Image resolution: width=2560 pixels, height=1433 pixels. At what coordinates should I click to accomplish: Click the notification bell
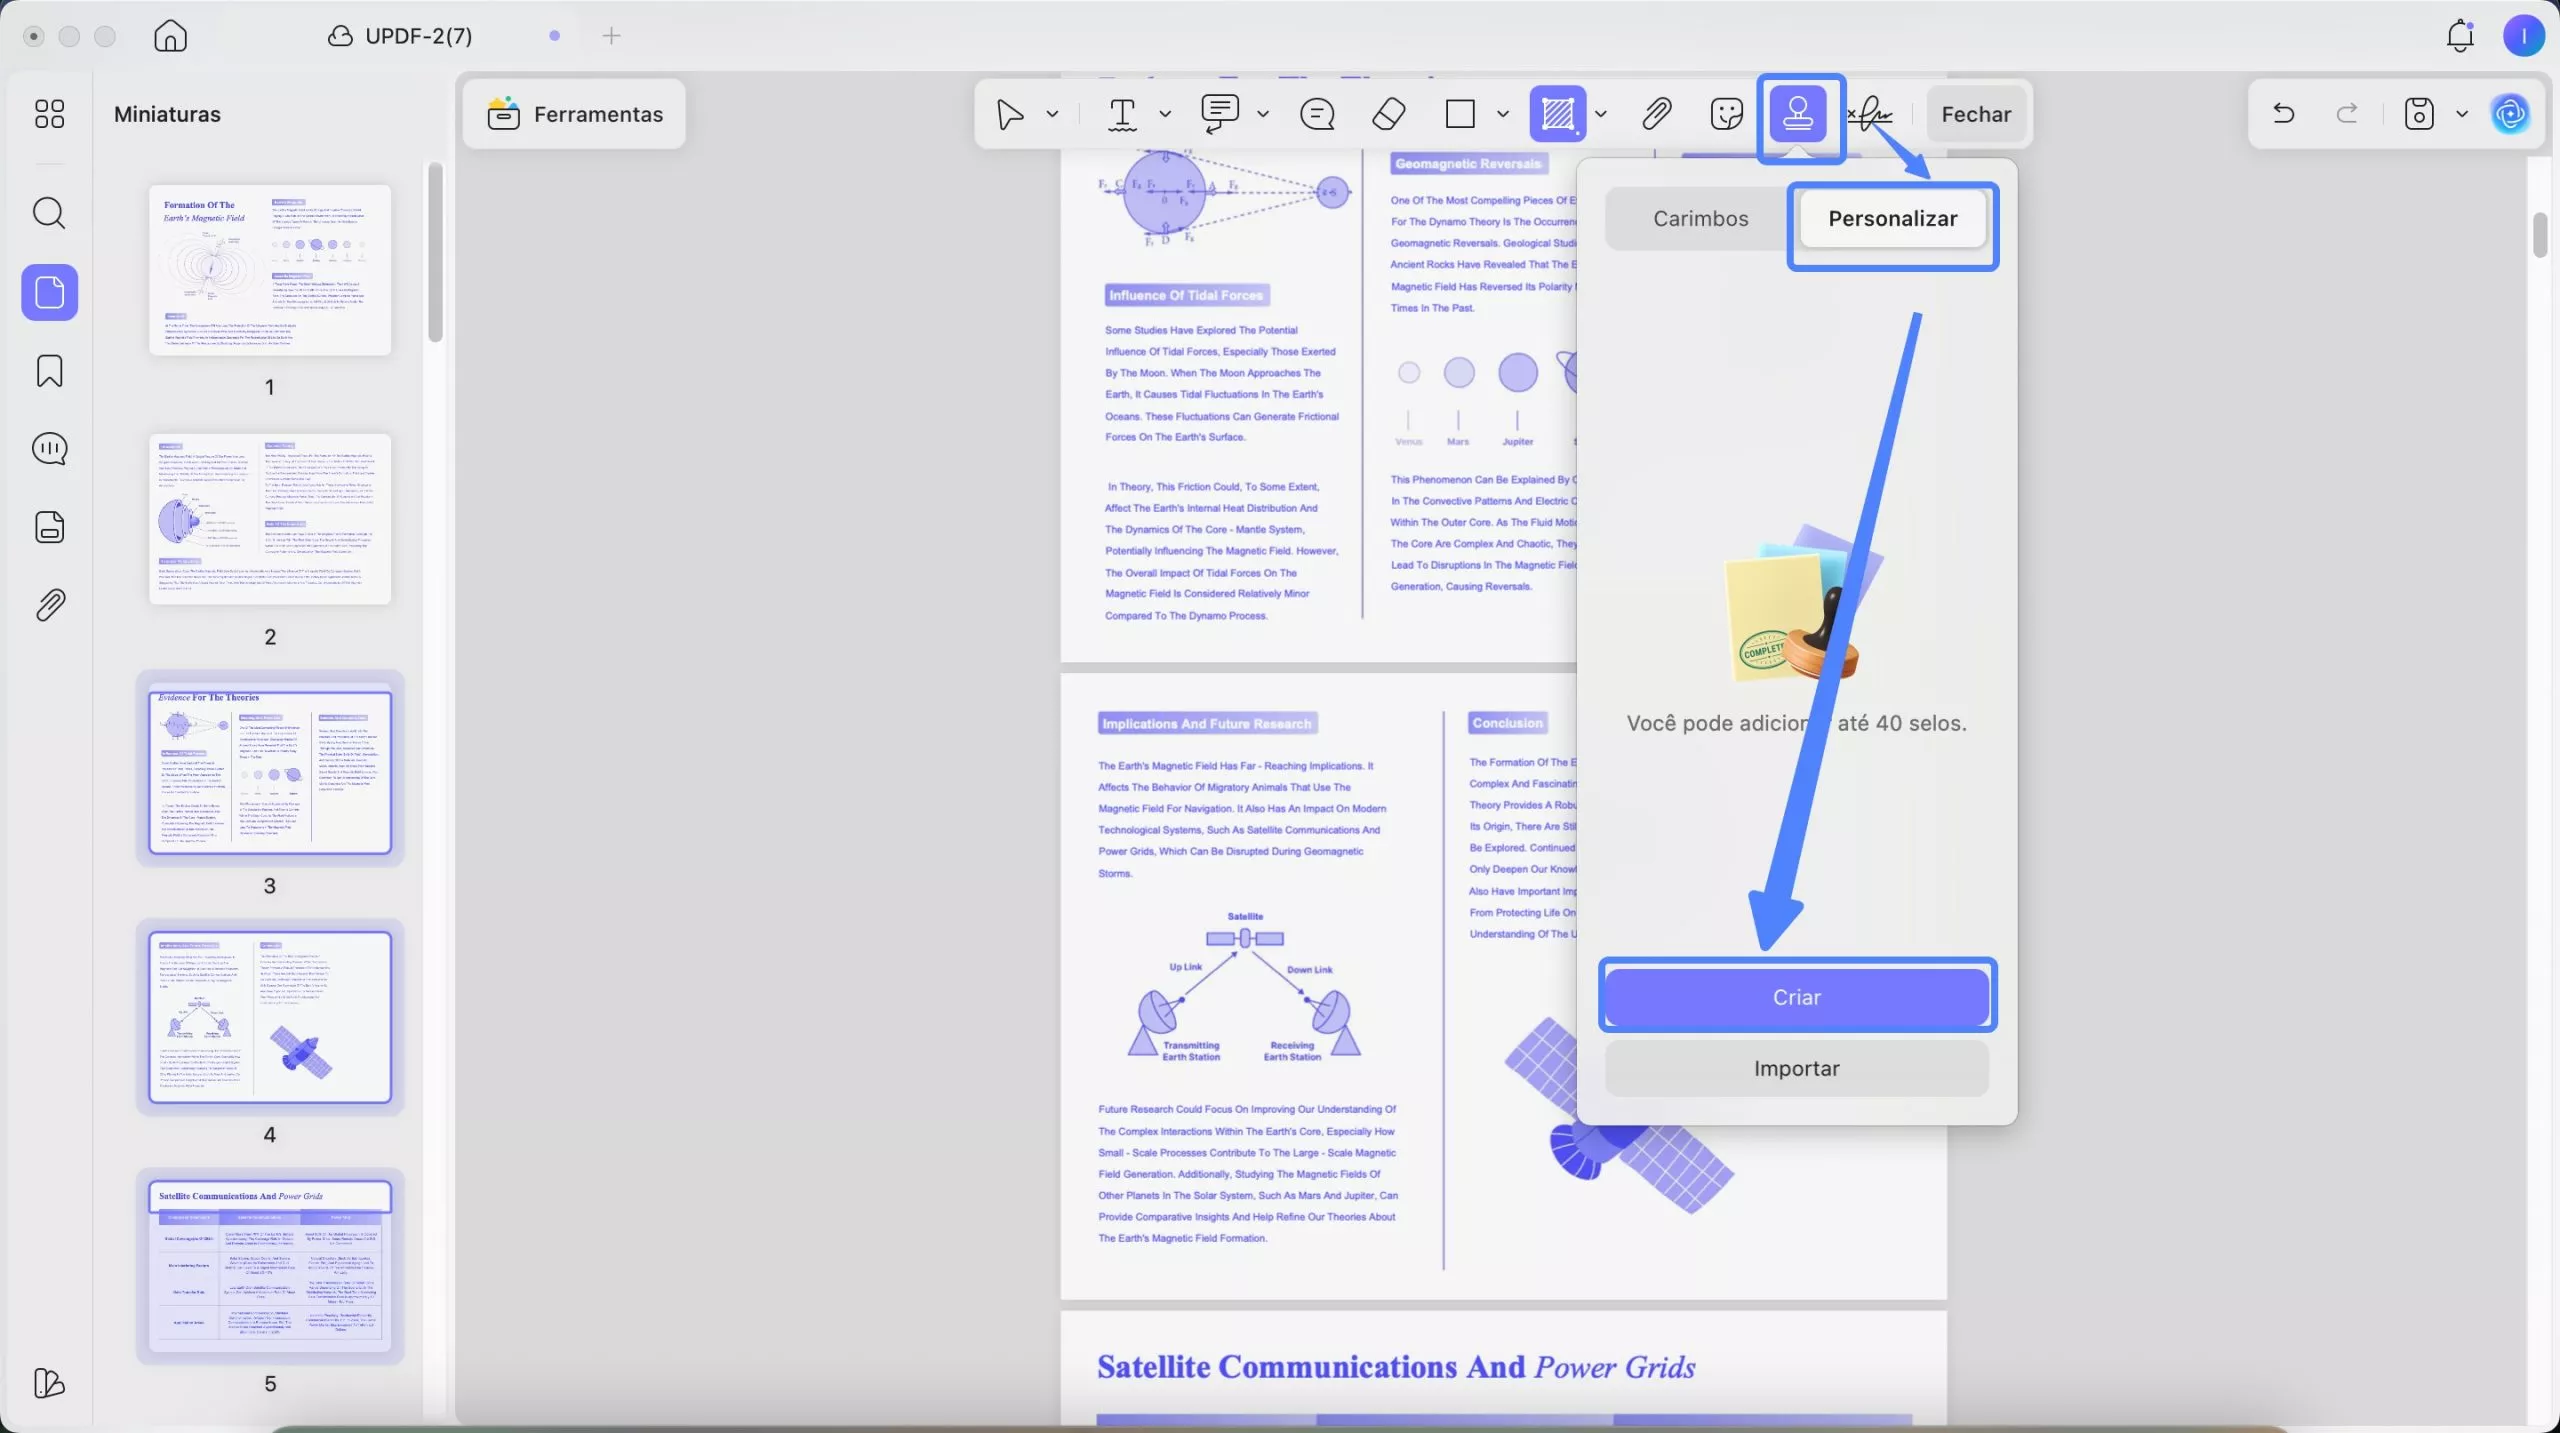2459,37
